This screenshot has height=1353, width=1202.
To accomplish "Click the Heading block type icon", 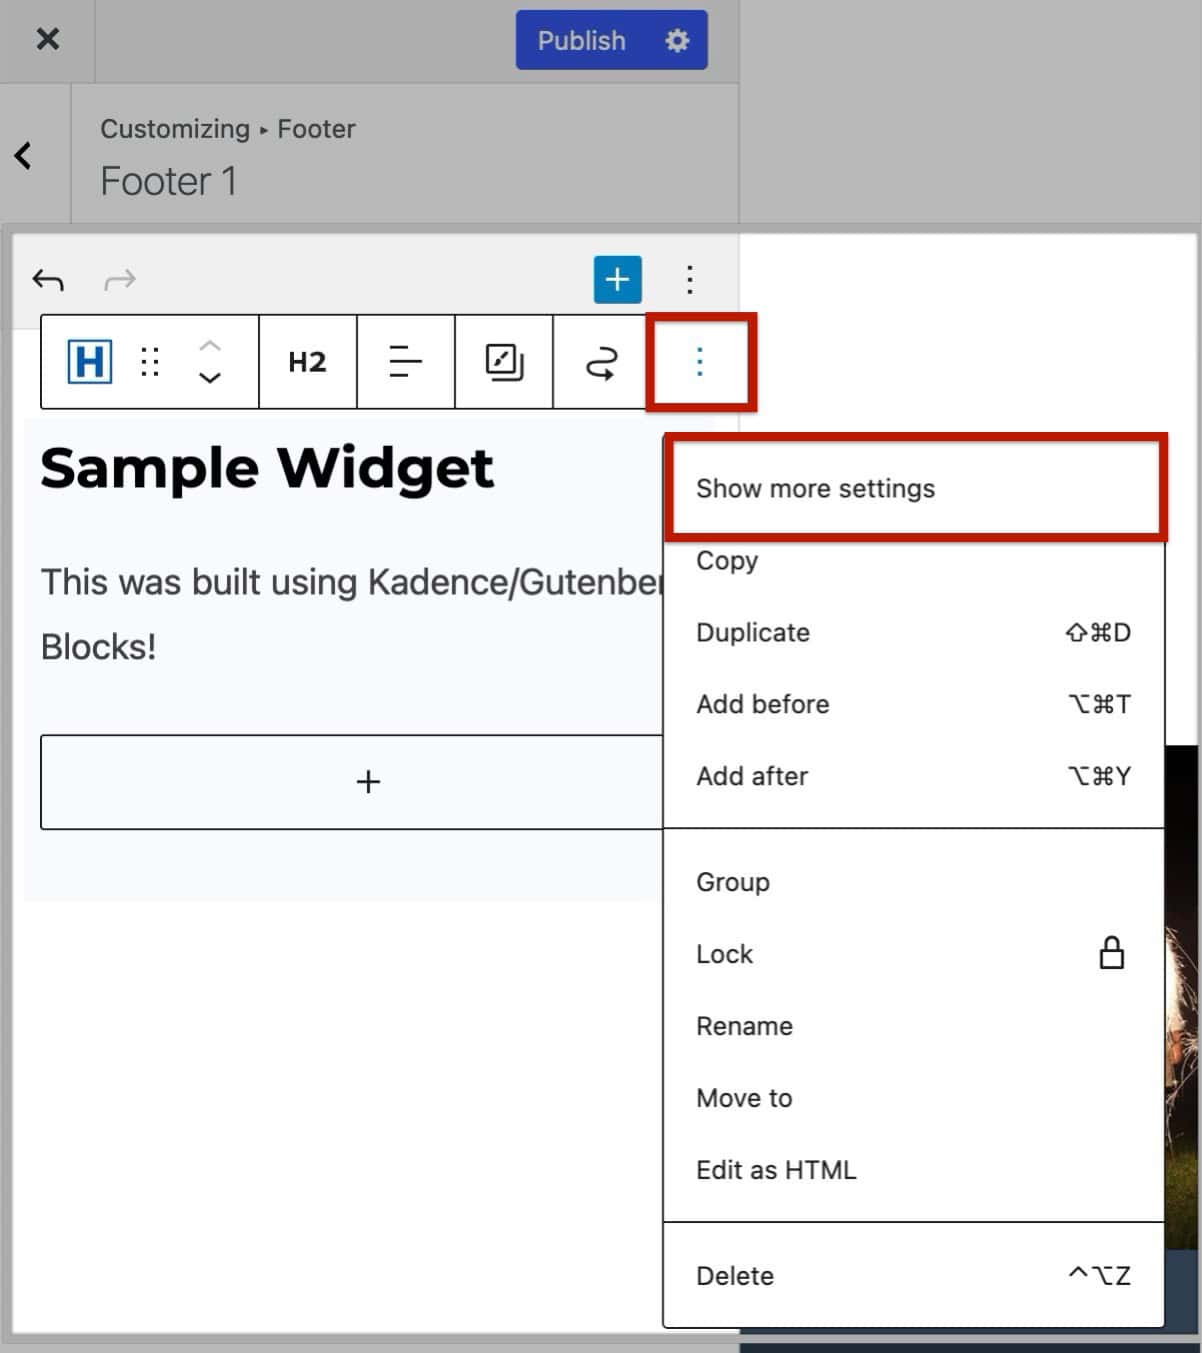I will click(x=89, y=361).
